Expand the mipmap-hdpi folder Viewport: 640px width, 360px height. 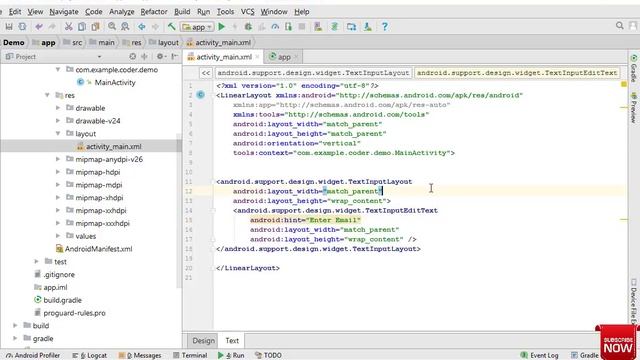(58, 172)
